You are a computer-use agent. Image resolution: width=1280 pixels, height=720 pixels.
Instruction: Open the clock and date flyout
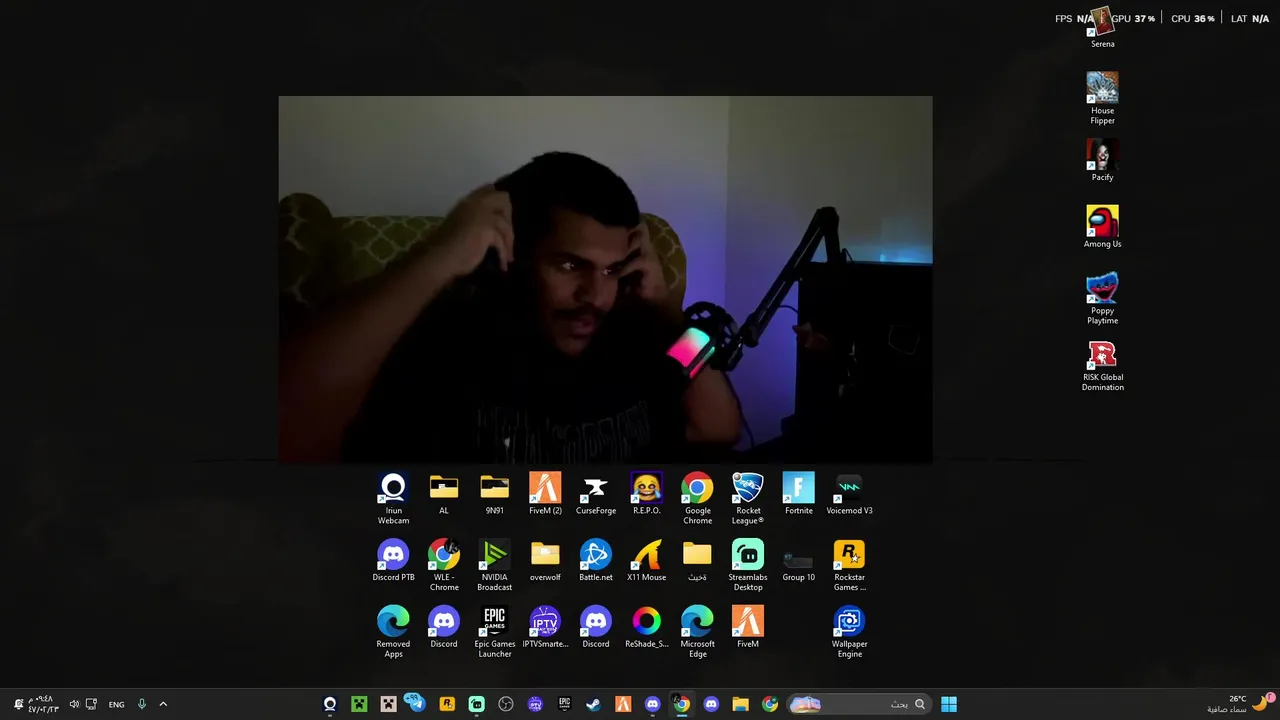(42, 704)
